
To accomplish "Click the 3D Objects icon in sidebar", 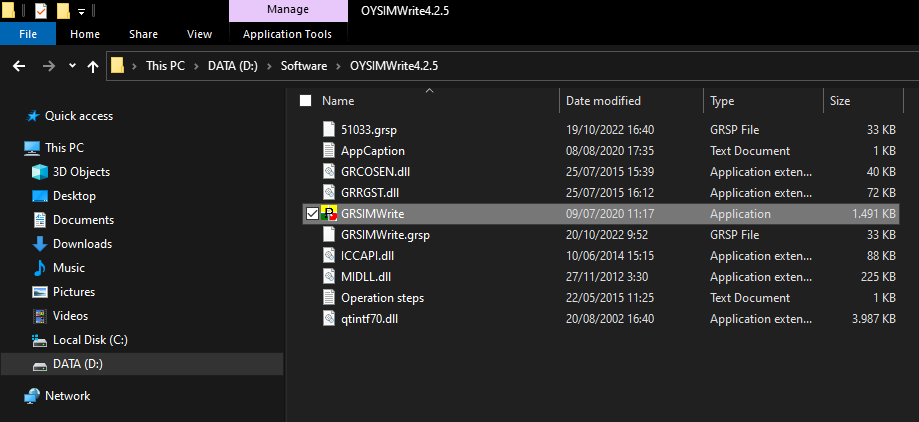I will [x=40, y=172].
